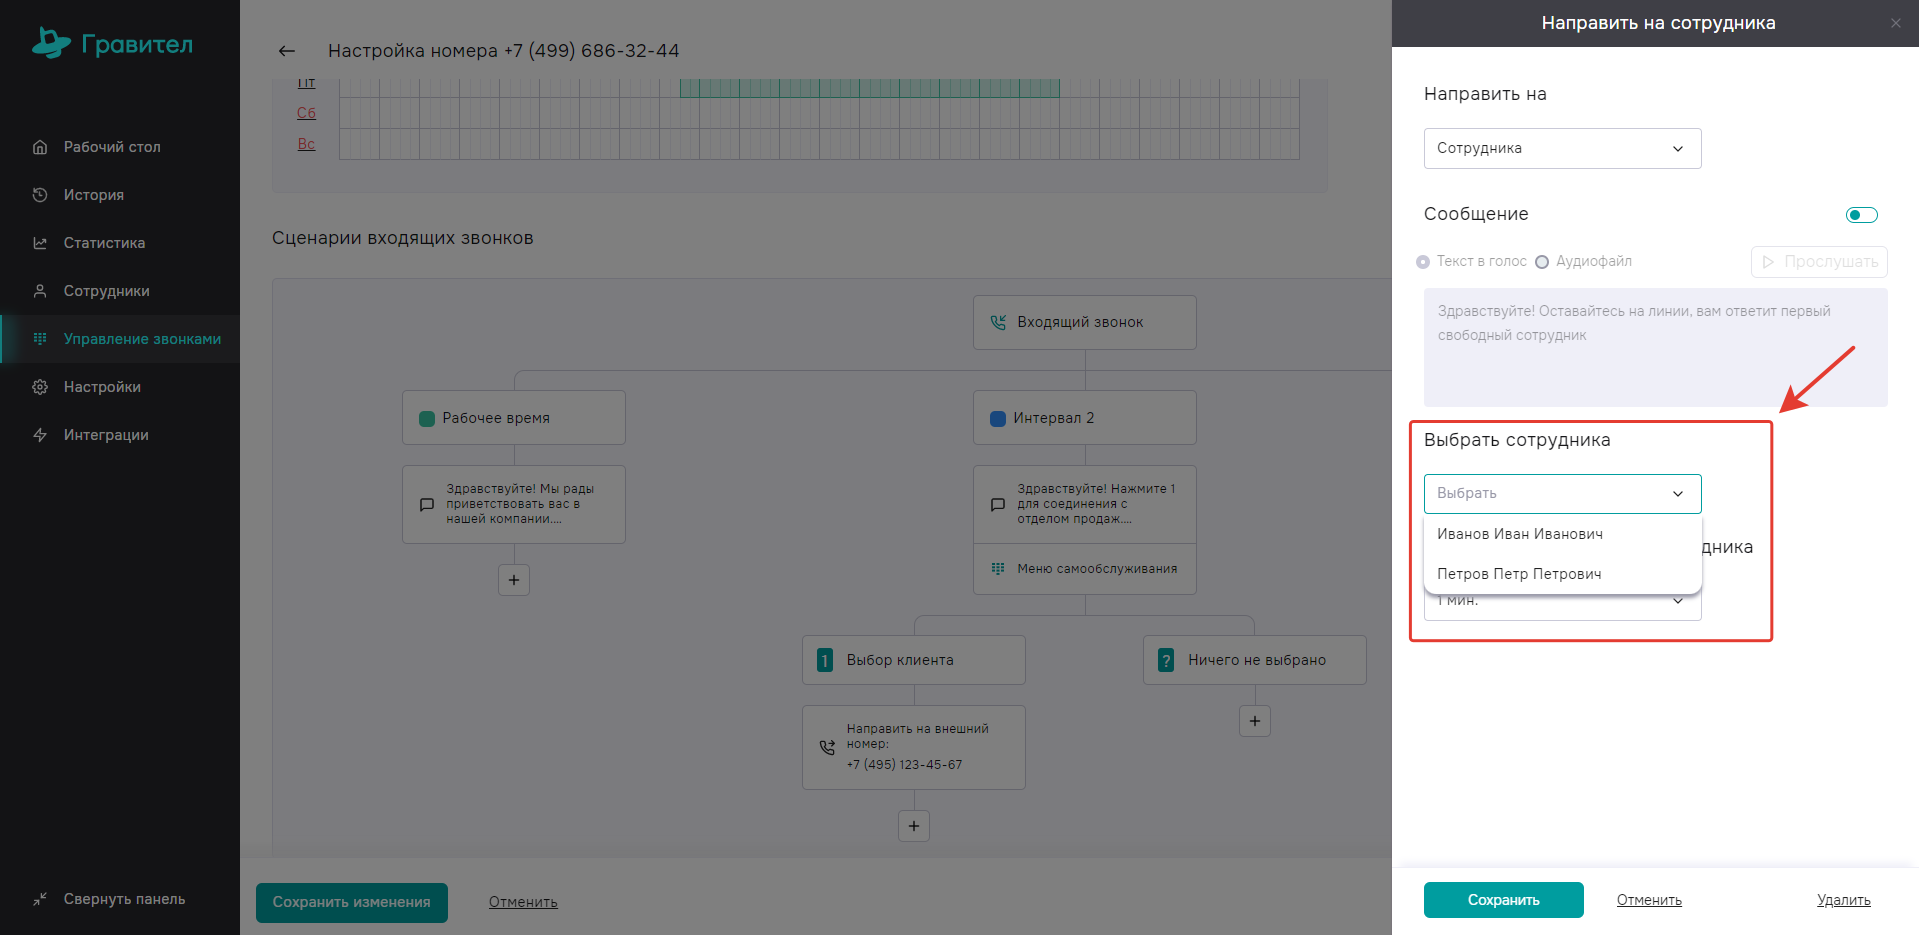Select the Аудиофайл radio option

[x=1542, y=262]
